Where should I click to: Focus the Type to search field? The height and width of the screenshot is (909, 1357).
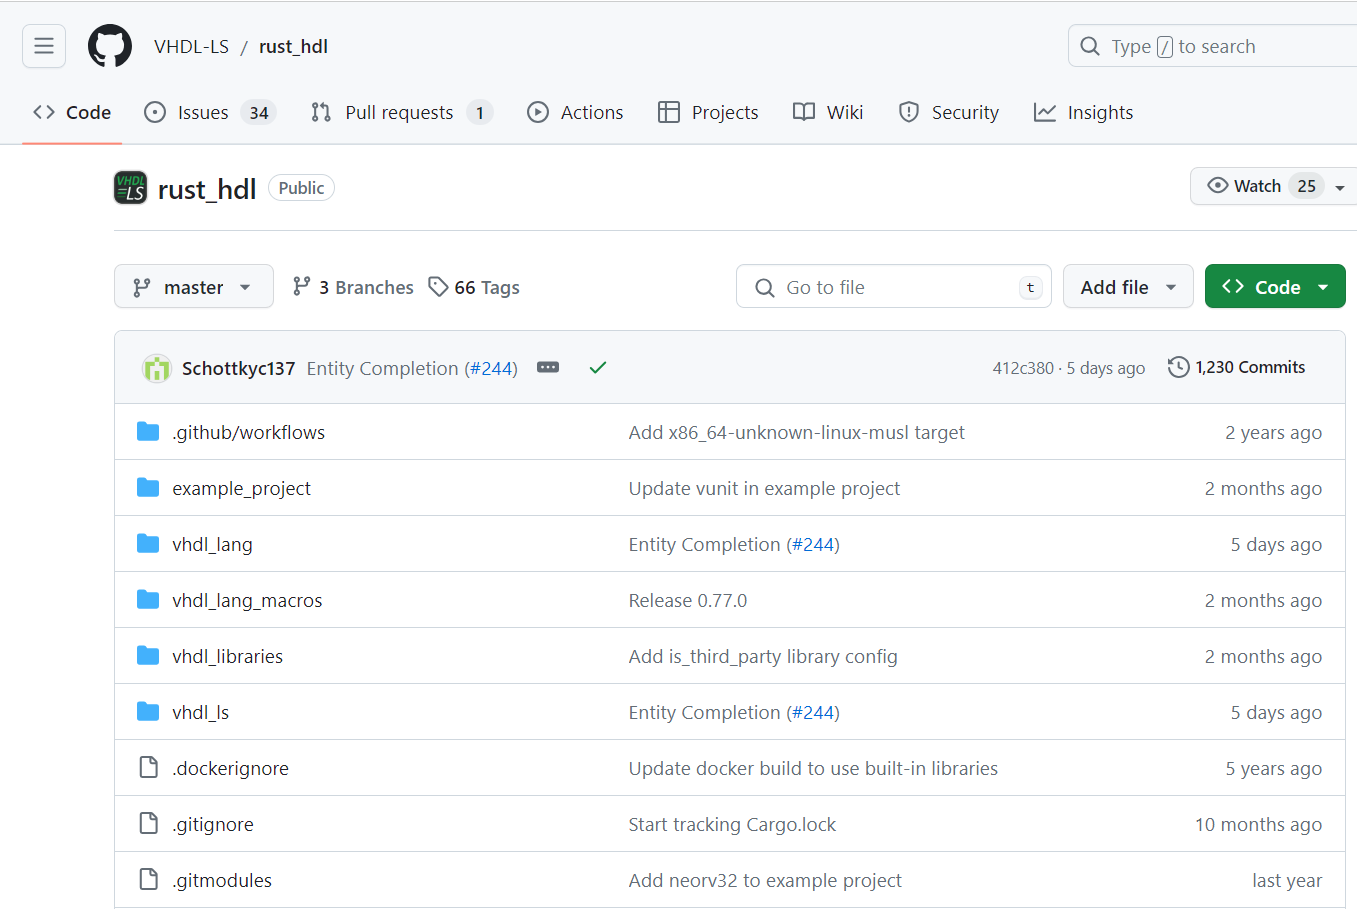pos(1212,46)
